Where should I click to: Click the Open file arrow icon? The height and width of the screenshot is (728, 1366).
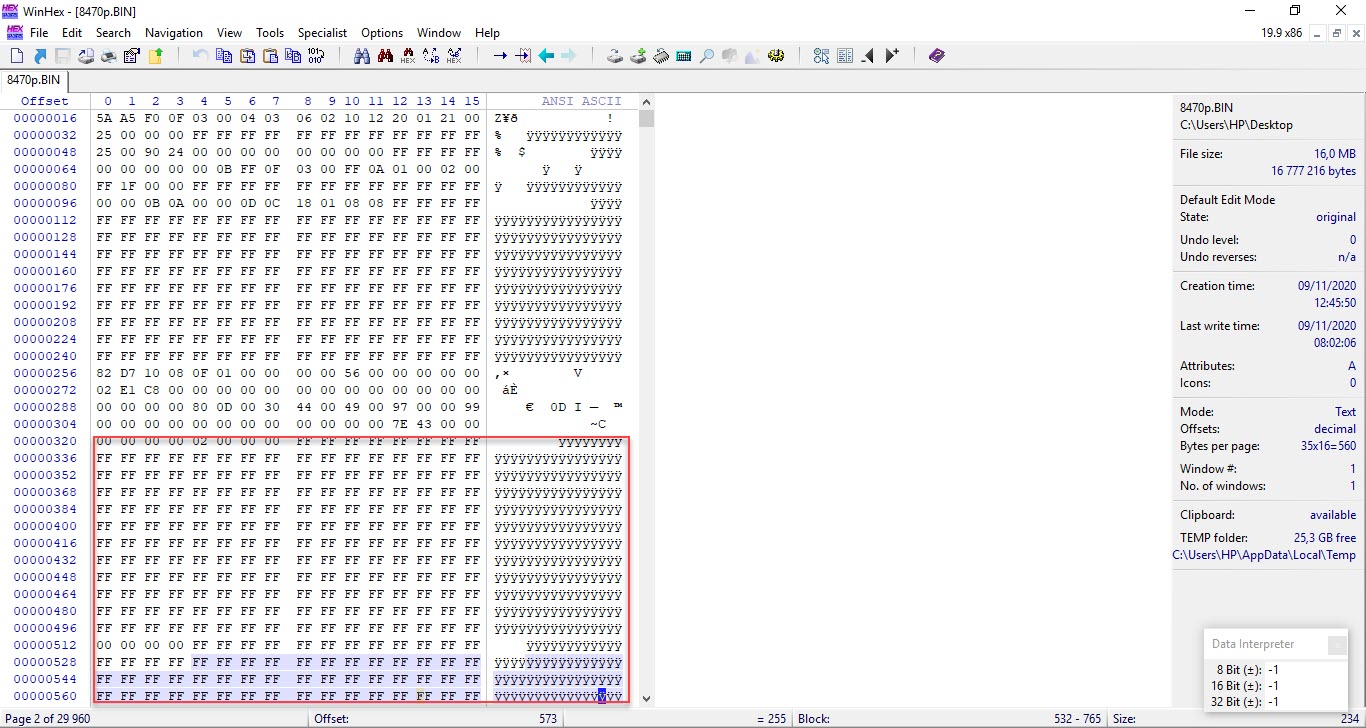40,56
